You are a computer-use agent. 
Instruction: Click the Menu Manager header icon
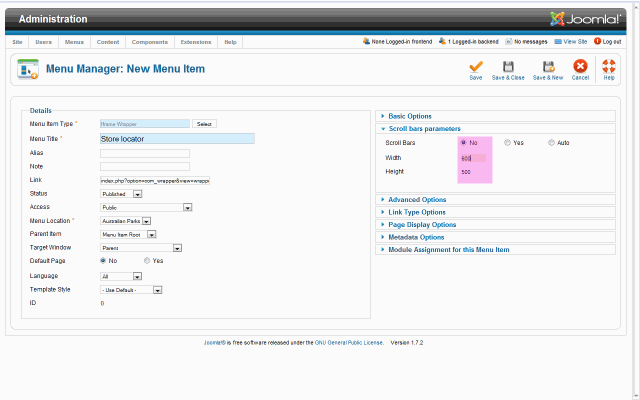[x=27, y=70]
